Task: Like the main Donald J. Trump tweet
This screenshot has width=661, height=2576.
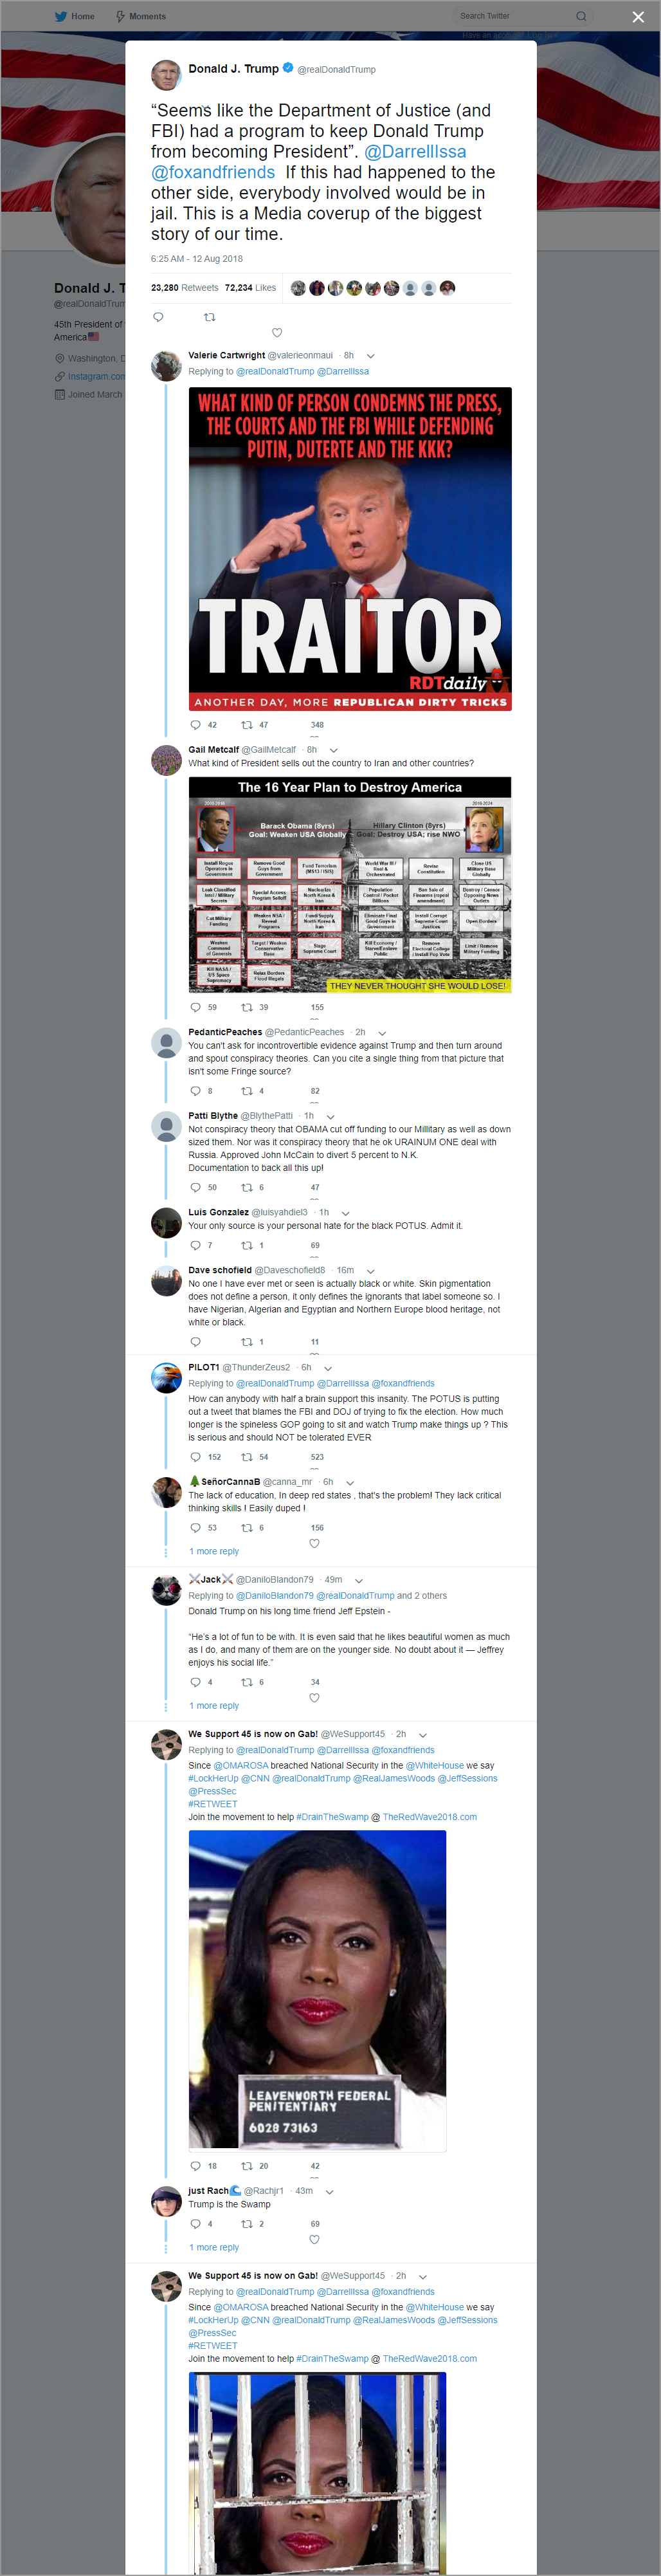Action: point(277,333)
